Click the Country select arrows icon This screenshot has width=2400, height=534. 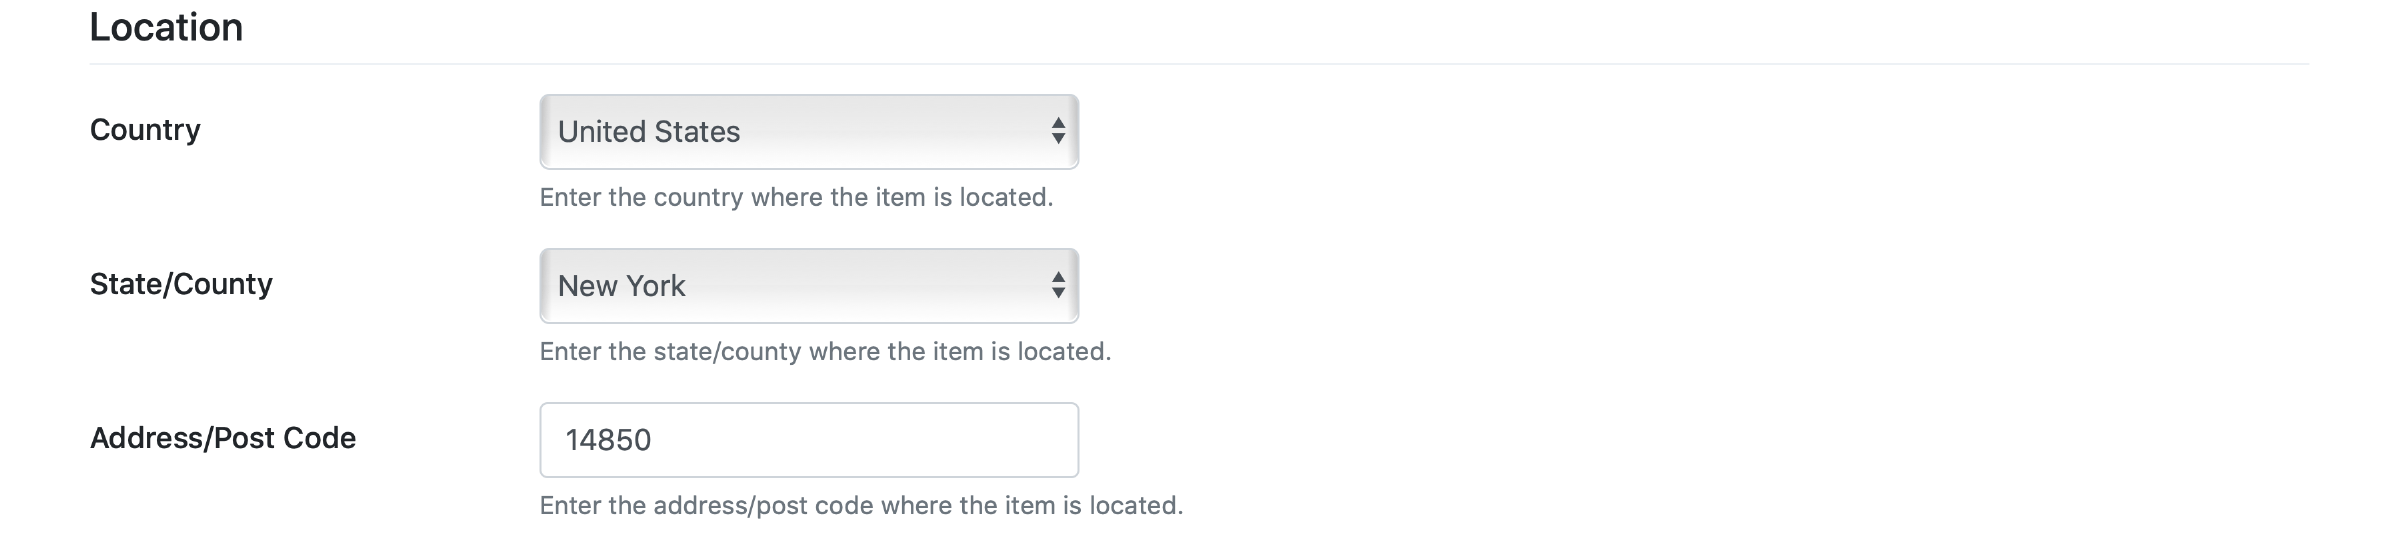[x=1057, y=131]
